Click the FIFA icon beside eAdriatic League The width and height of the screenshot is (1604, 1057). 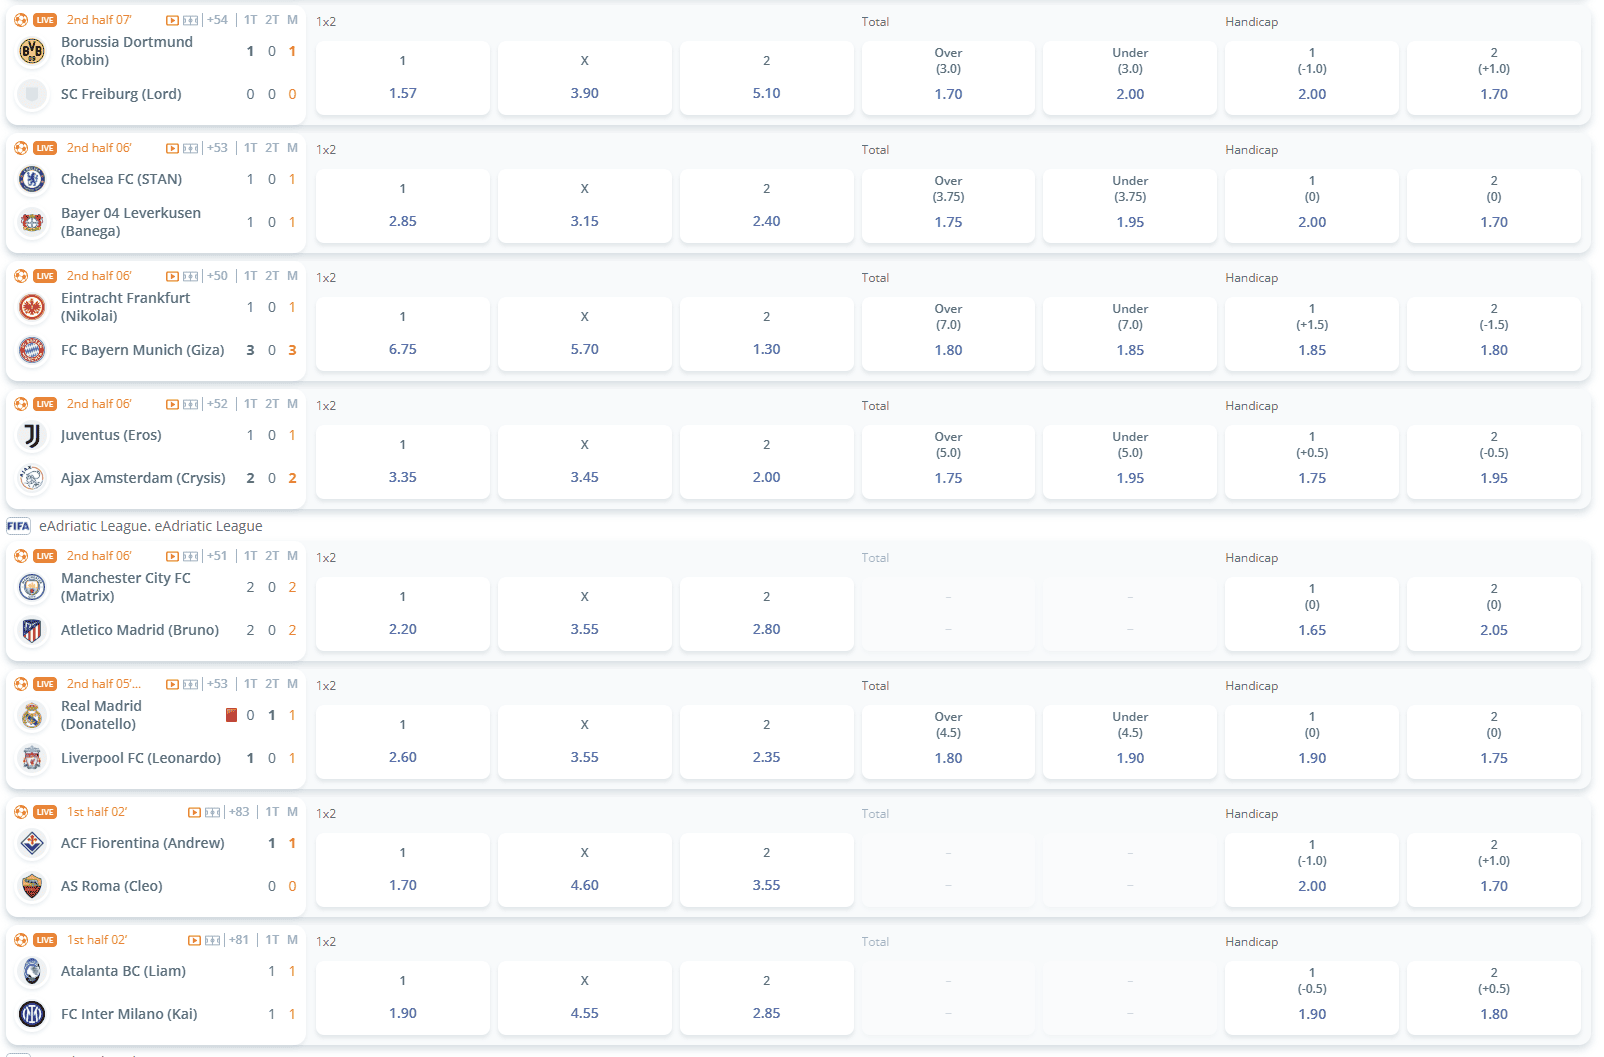point(18,526)
